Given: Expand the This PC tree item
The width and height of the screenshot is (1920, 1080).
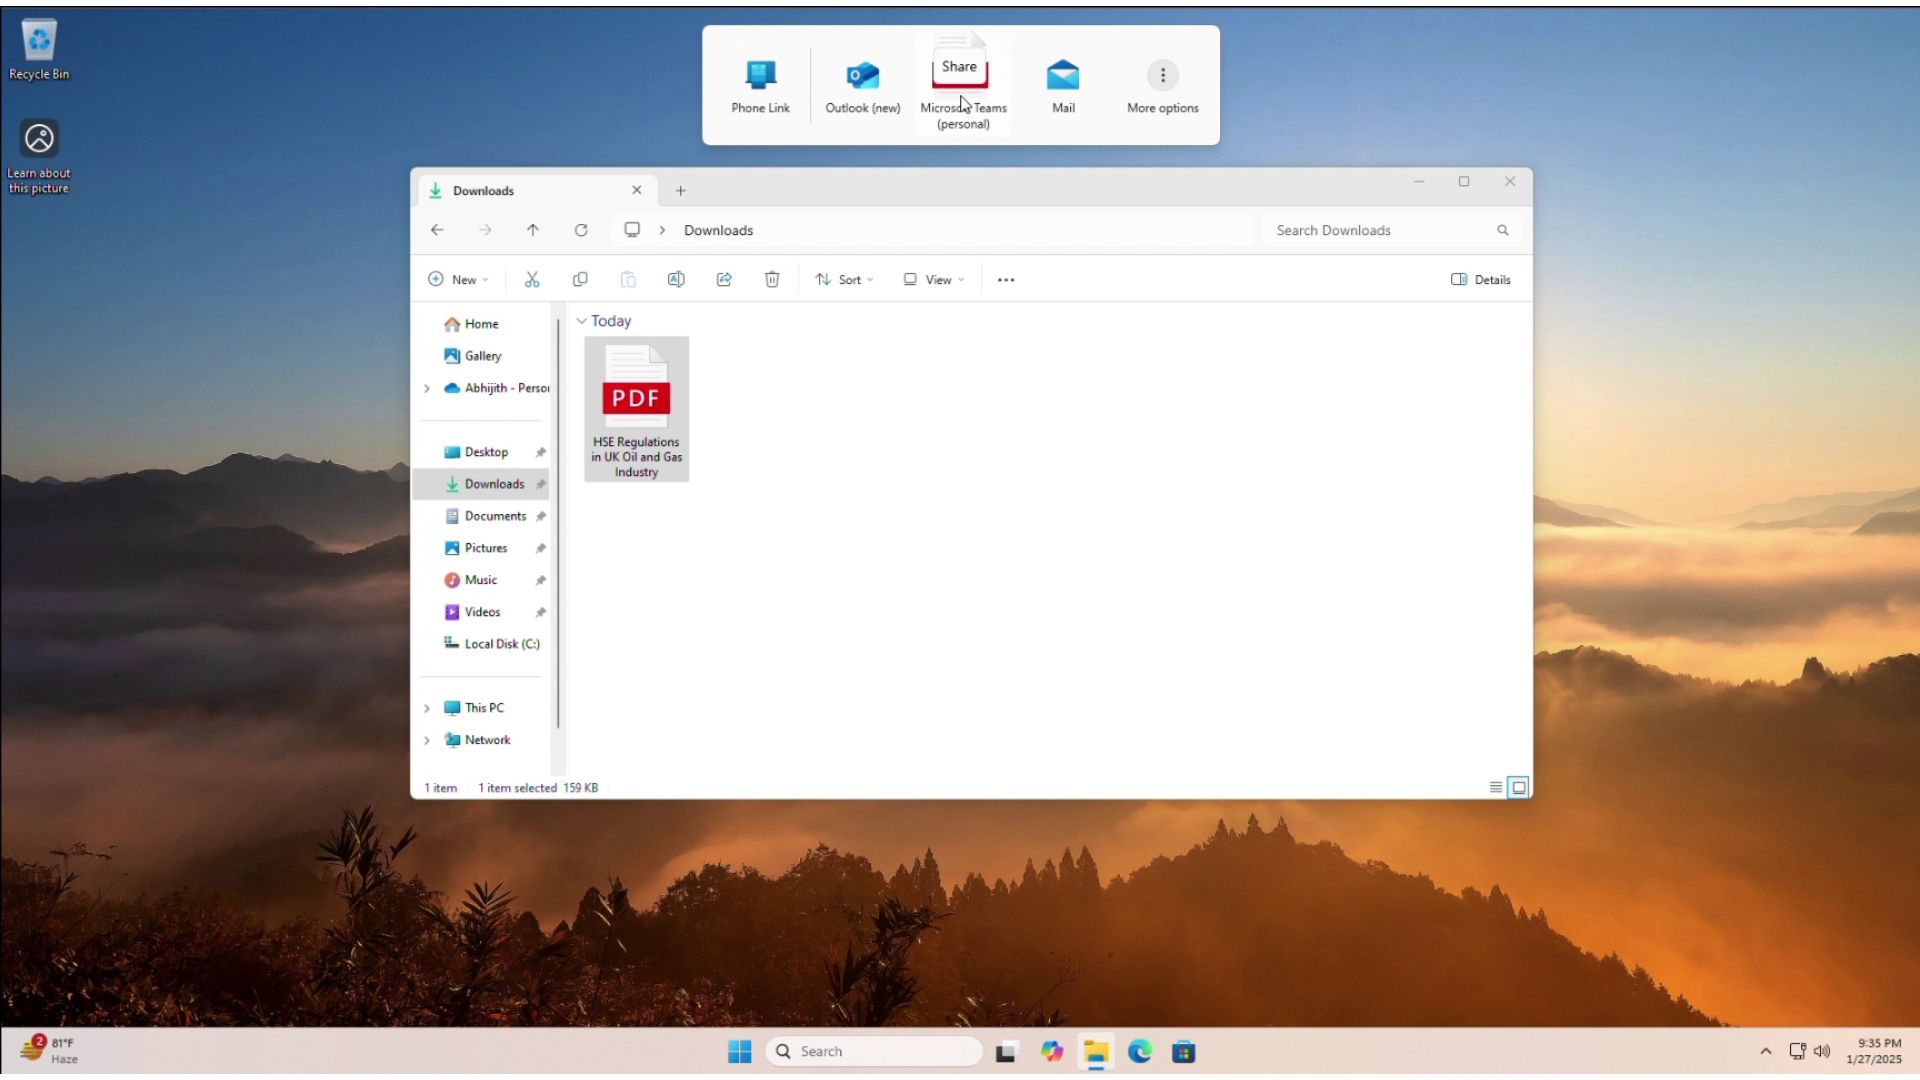Looking at the screenshot, I should click(428, 707).
